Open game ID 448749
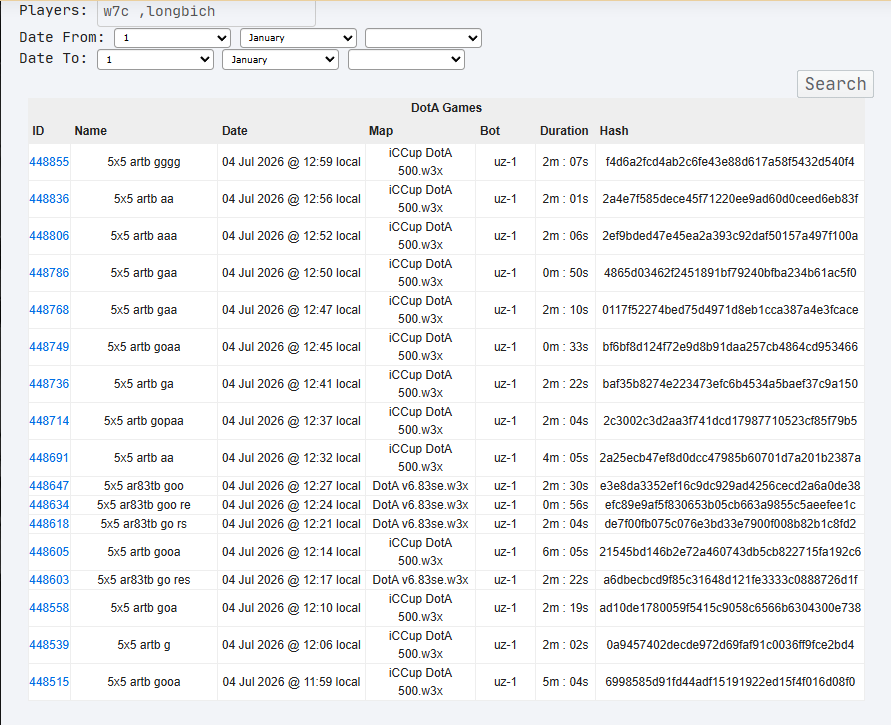 (49, 347)
